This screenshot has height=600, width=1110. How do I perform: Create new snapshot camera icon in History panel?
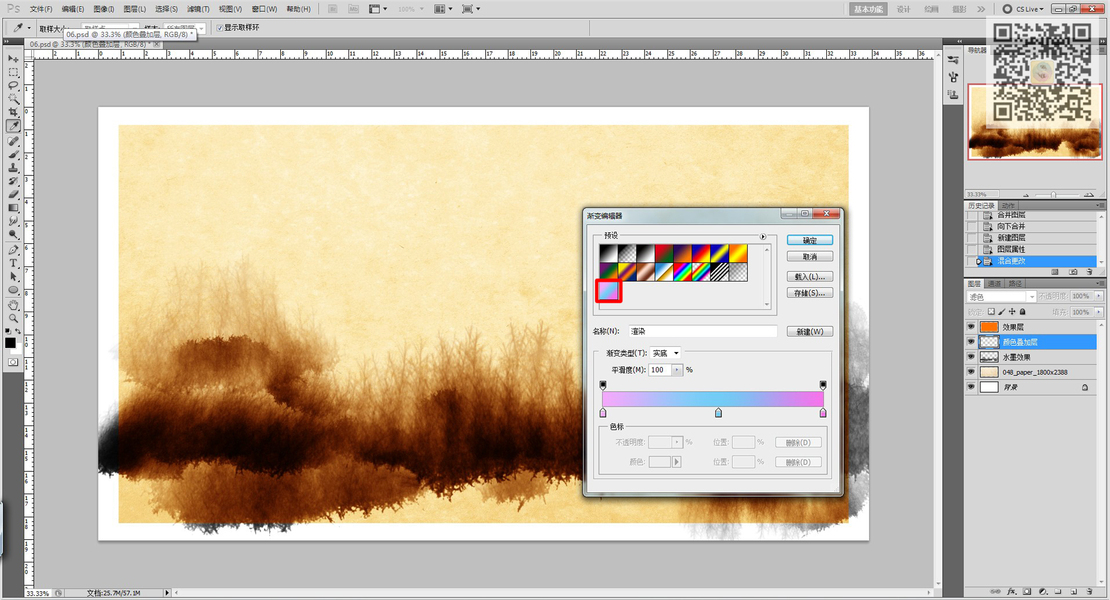point(1073,272)
